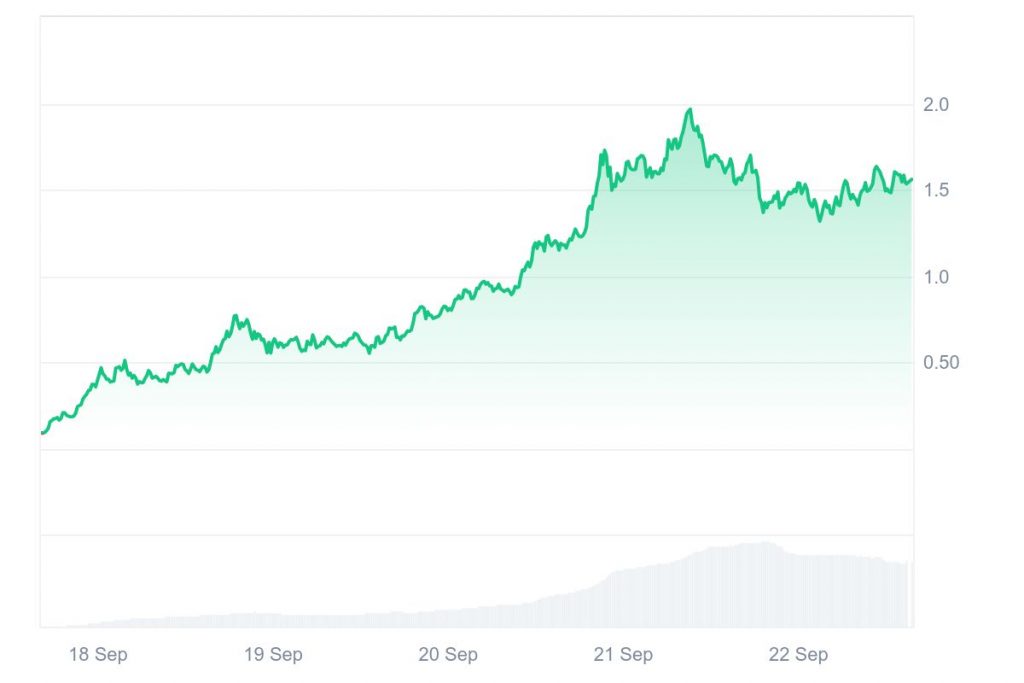Click the starting point of the green price line
The height and width of the screenshot is (683, 1024).
pyautogui.click(x=42, y=433)
